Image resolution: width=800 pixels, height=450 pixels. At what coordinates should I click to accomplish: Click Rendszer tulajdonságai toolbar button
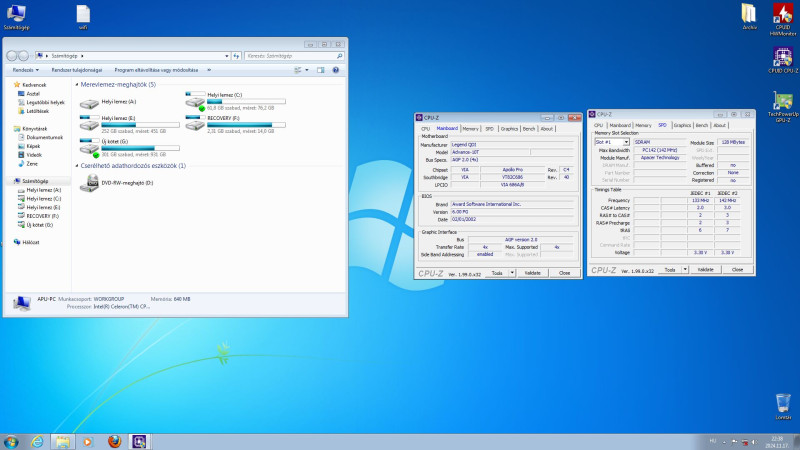(x=77, y=70)
